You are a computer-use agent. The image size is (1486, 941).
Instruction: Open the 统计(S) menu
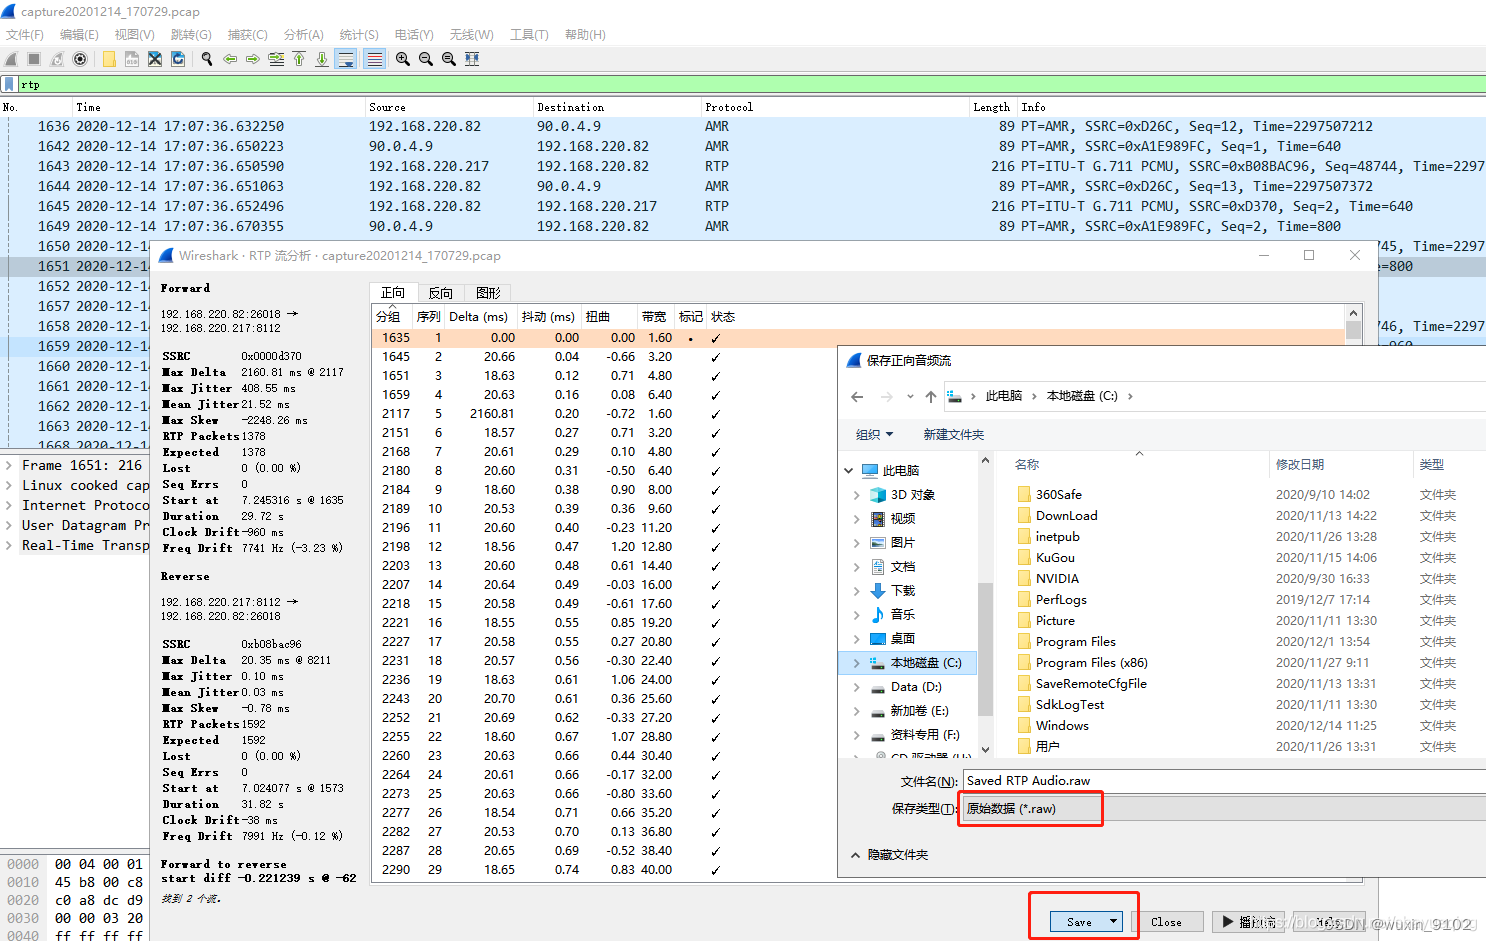(x=358, y=34)
